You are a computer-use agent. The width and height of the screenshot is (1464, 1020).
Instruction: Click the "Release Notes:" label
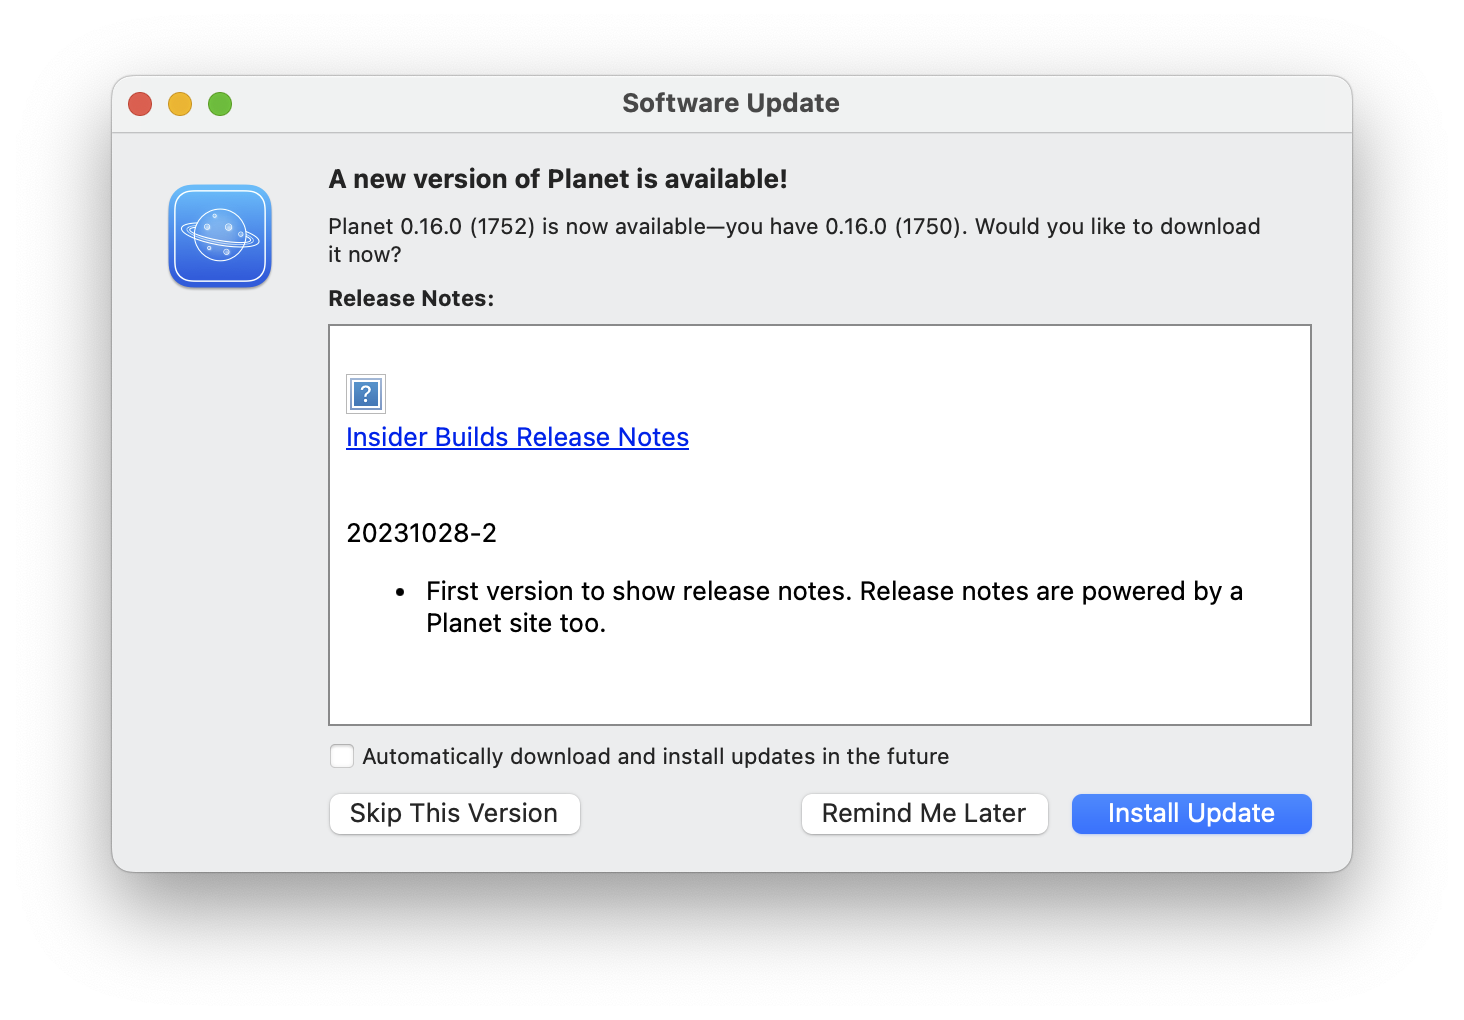click(411, 298)
